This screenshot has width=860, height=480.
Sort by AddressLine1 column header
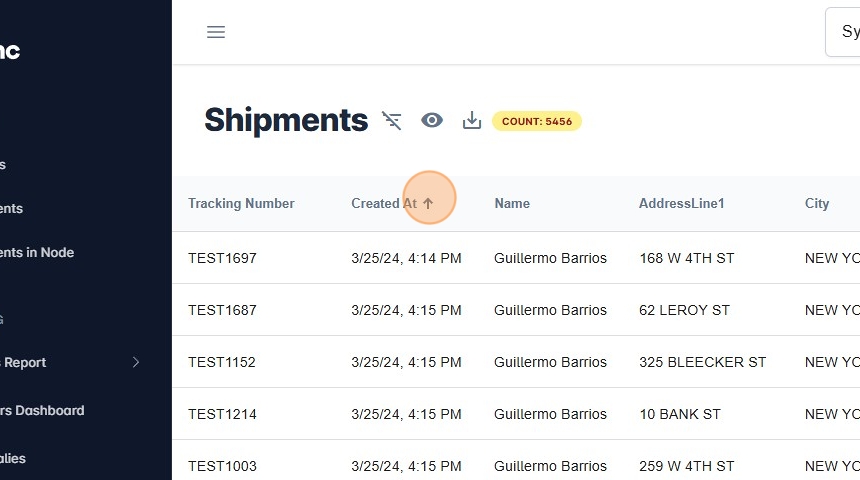[x=681, y=203]
